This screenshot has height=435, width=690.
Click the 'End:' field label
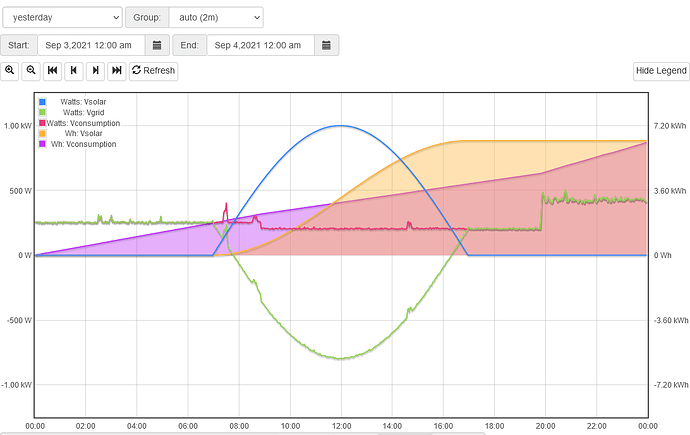tap(190, 45)
